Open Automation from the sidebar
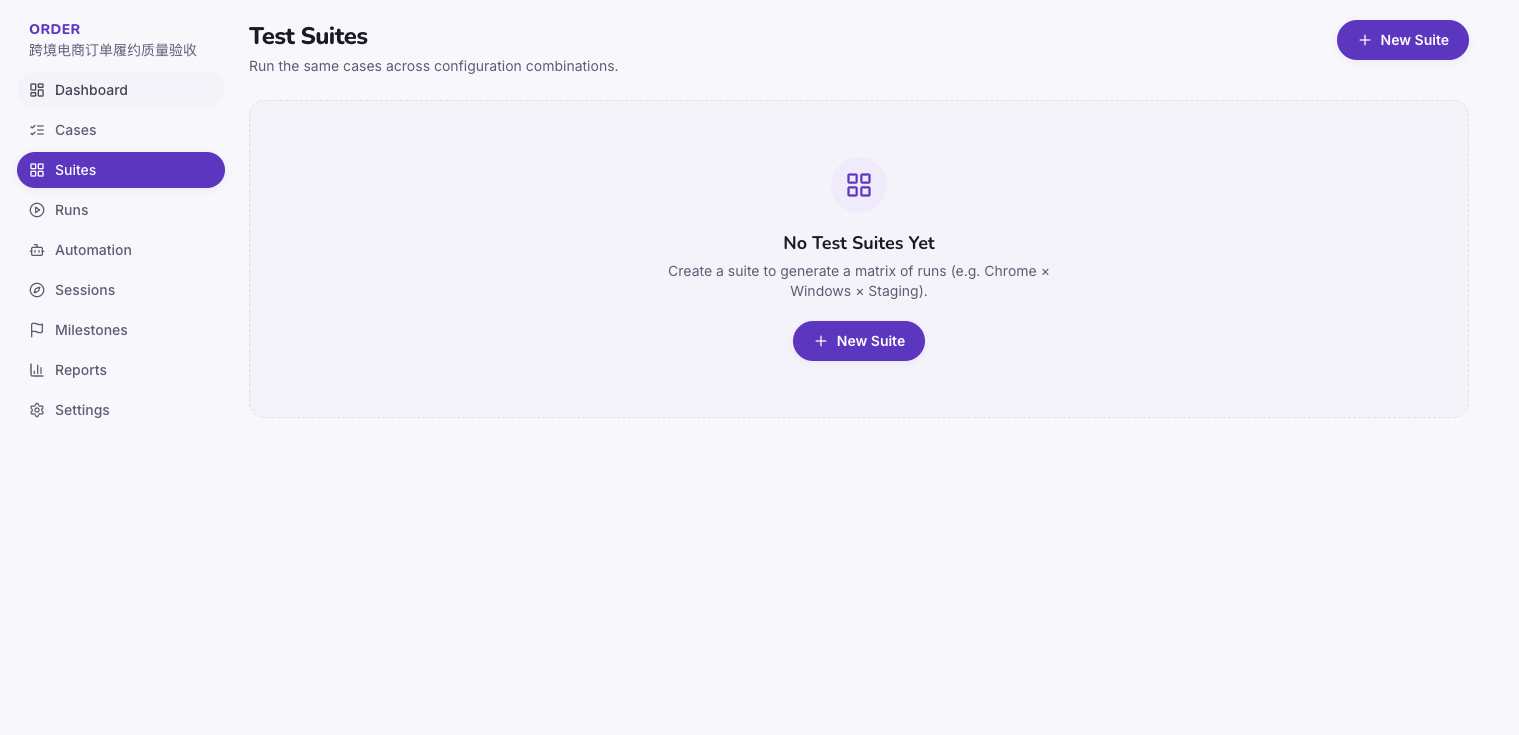This screenshot has height=735, width=1519. coord(121,250)
